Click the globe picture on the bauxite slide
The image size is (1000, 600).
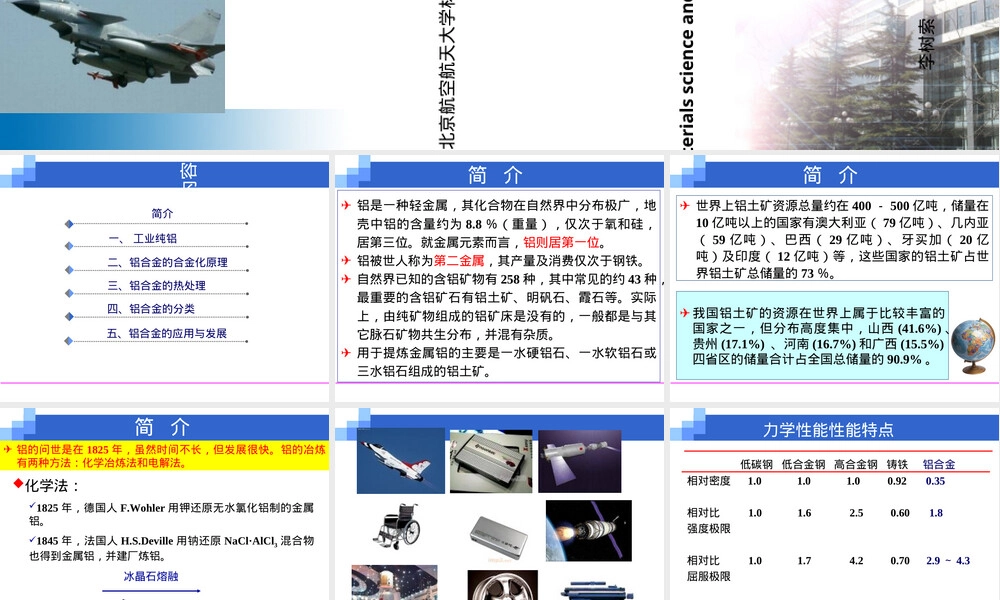(973, 345)
